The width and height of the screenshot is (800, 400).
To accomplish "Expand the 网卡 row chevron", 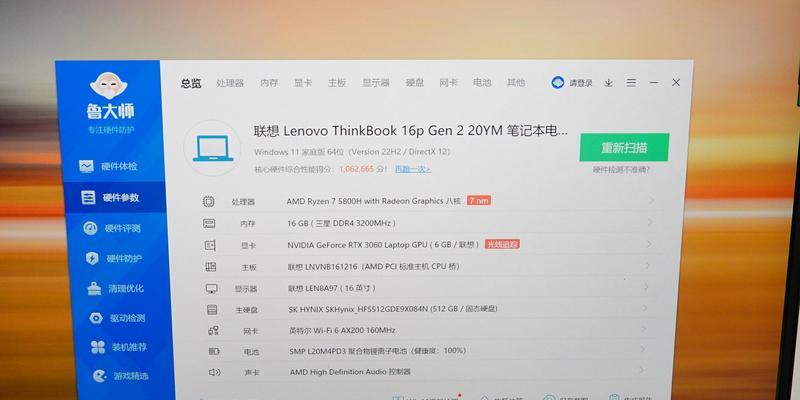I will [644, 329].
